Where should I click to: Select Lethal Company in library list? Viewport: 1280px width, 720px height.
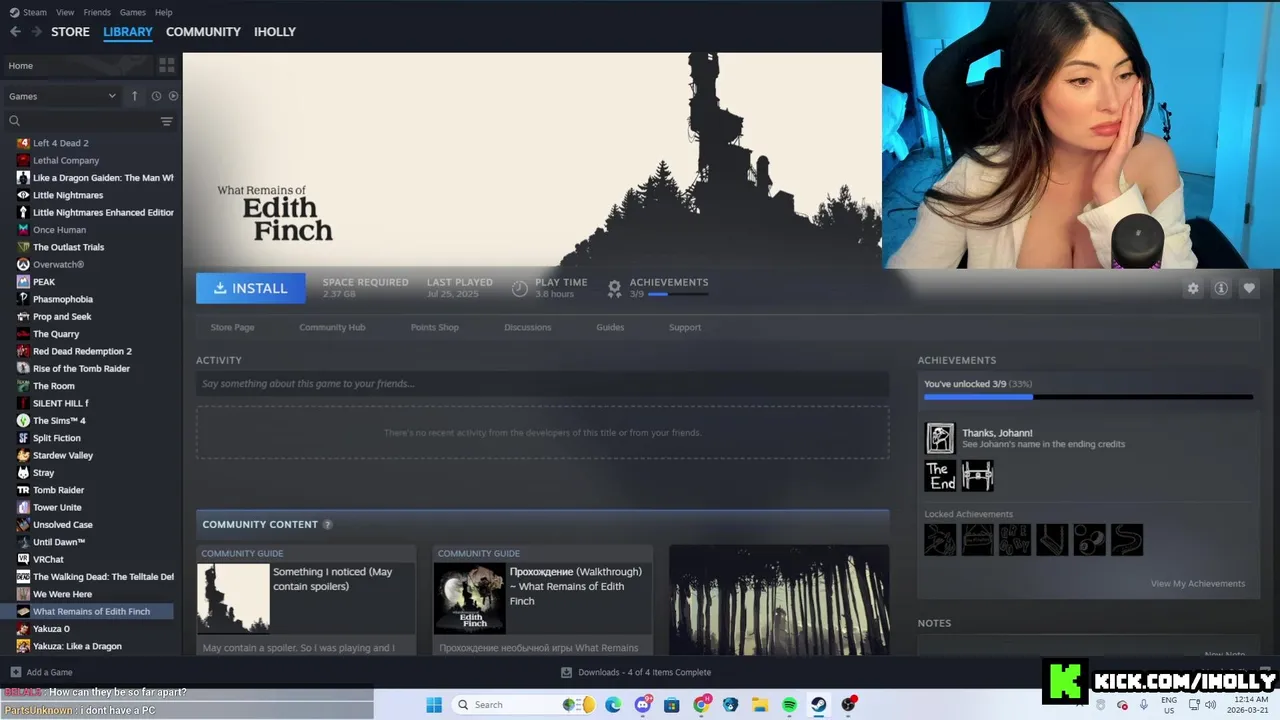pyautogui.click(x=66, y=160)
